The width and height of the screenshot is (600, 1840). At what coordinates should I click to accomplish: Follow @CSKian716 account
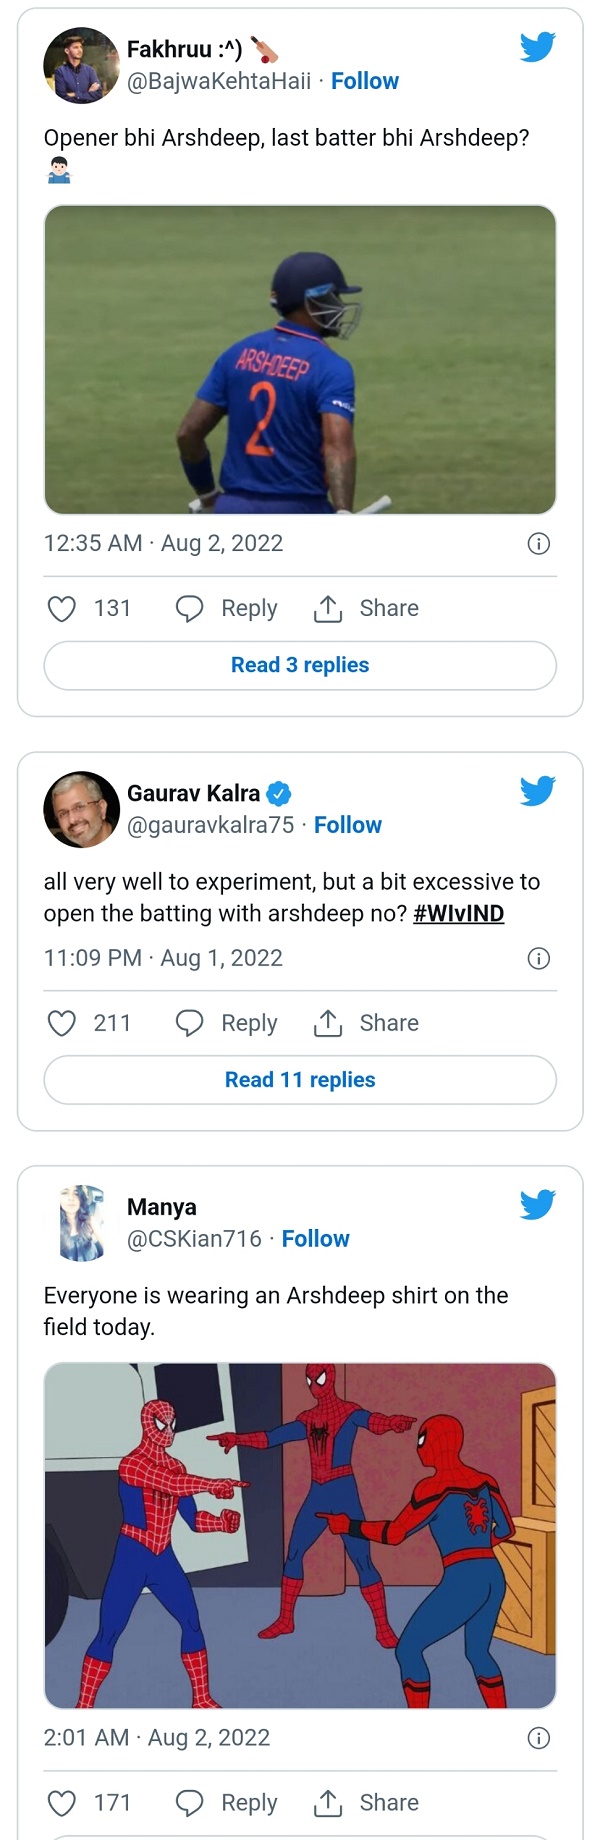[x=315, y=1239]
